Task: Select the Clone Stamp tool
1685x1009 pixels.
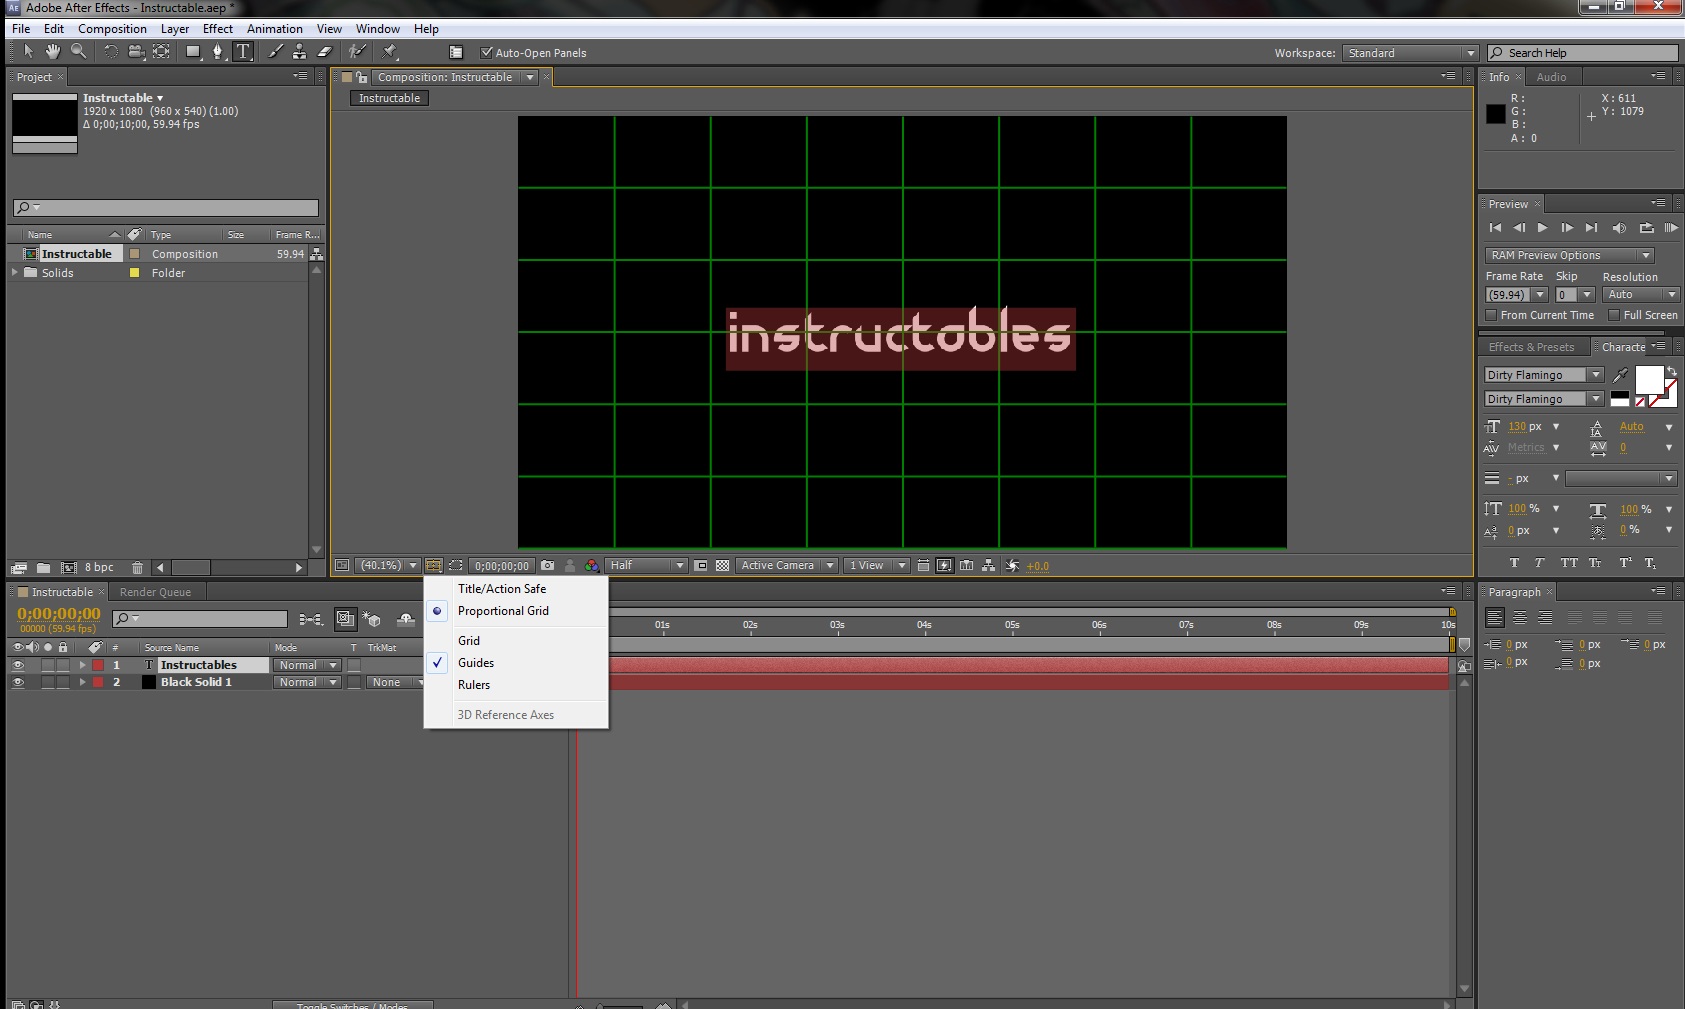Action: pyautogui.click(x=299, y=52)
